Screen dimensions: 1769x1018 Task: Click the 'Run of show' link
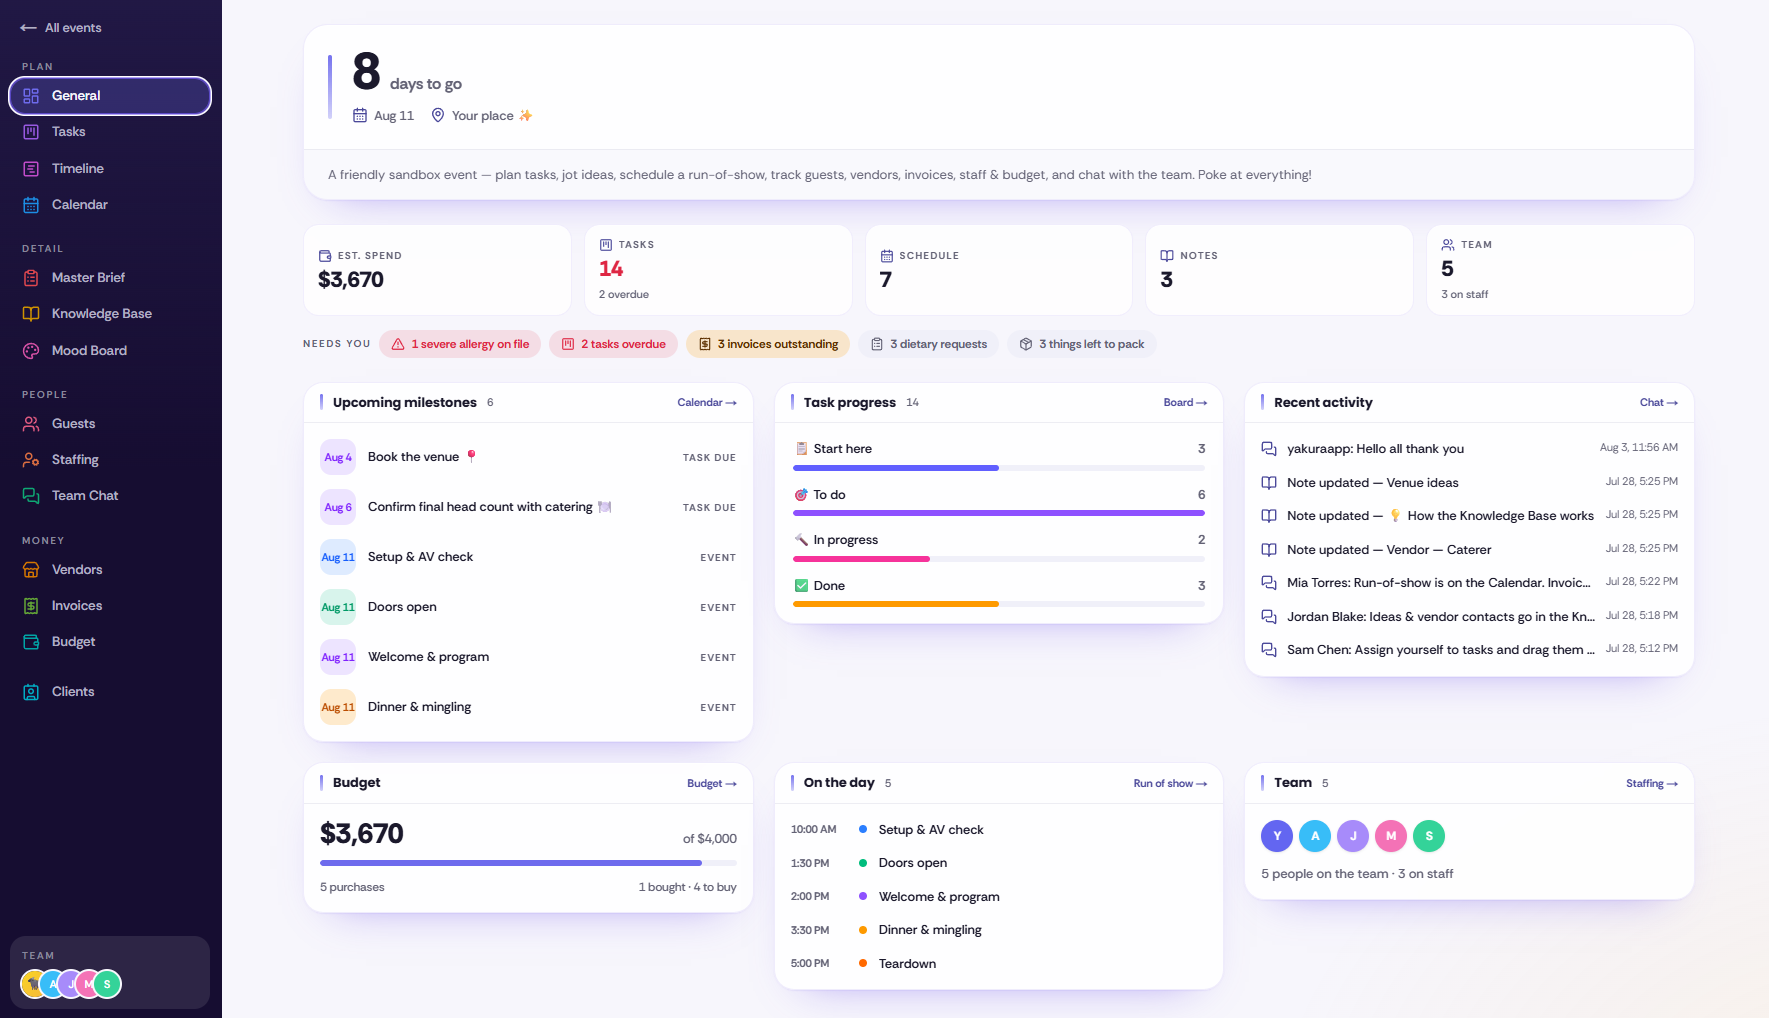tap(1170, 784)
